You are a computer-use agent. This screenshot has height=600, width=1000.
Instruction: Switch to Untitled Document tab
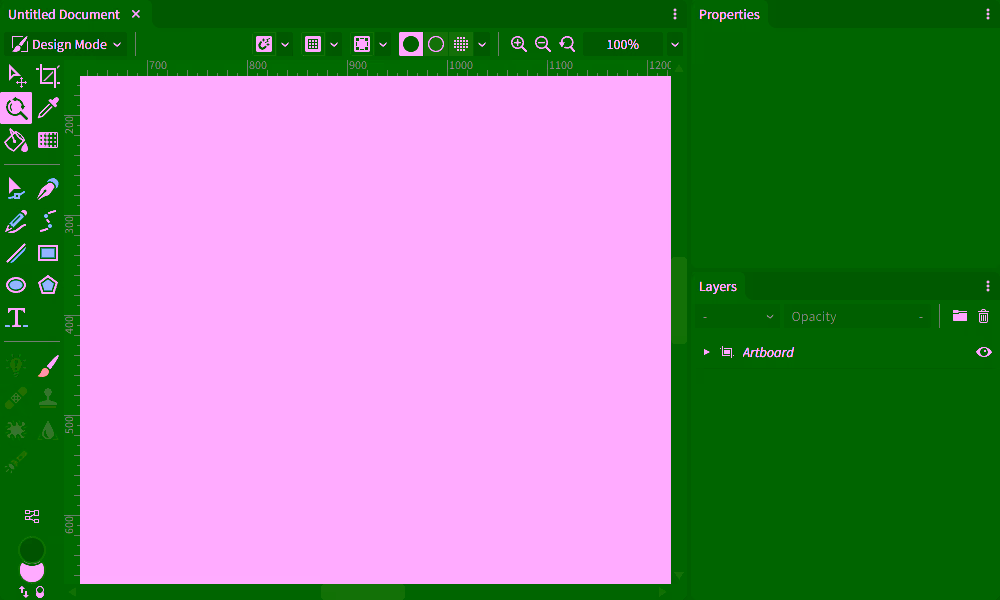pyautogui.click(x=64, y=14)
